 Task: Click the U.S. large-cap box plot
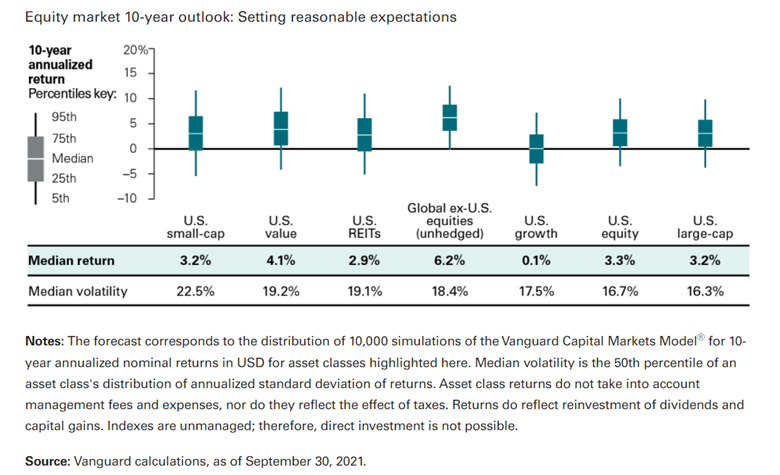point(706,133)
